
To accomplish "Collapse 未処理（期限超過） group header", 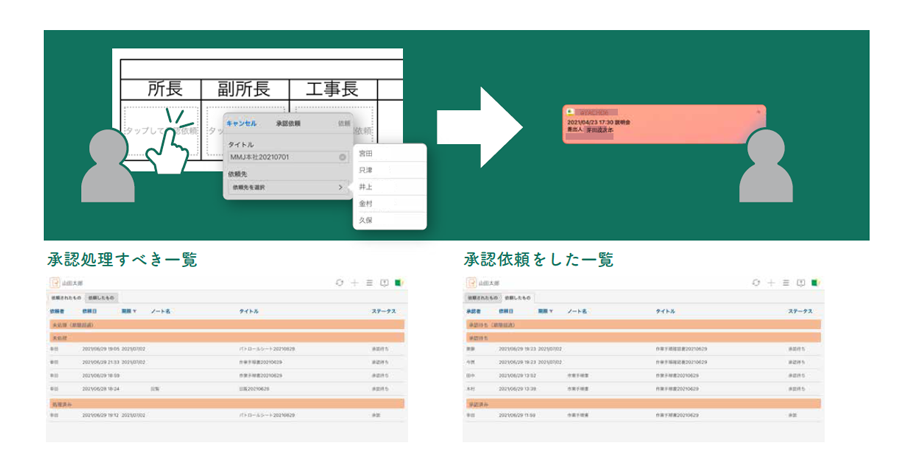I will coord(228,325).
